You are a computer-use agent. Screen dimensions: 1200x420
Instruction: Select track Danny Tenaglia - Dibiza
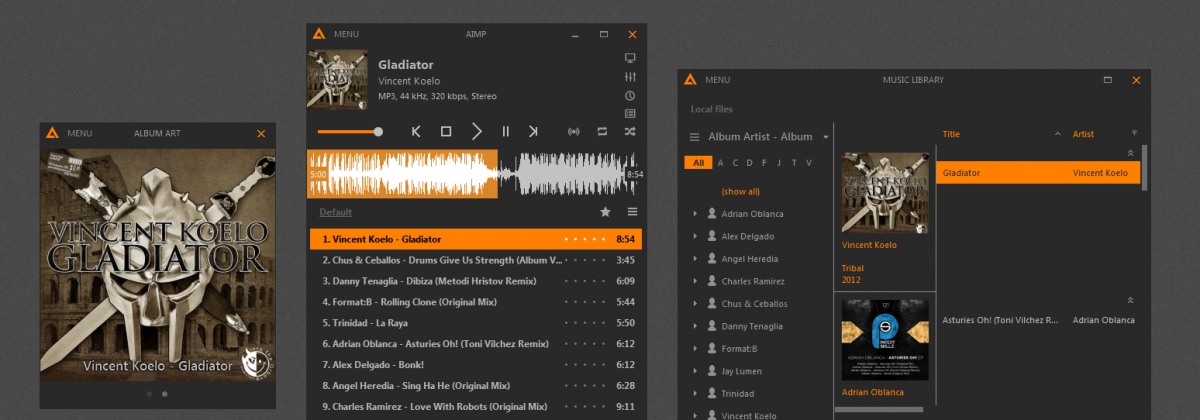[476, 281]
